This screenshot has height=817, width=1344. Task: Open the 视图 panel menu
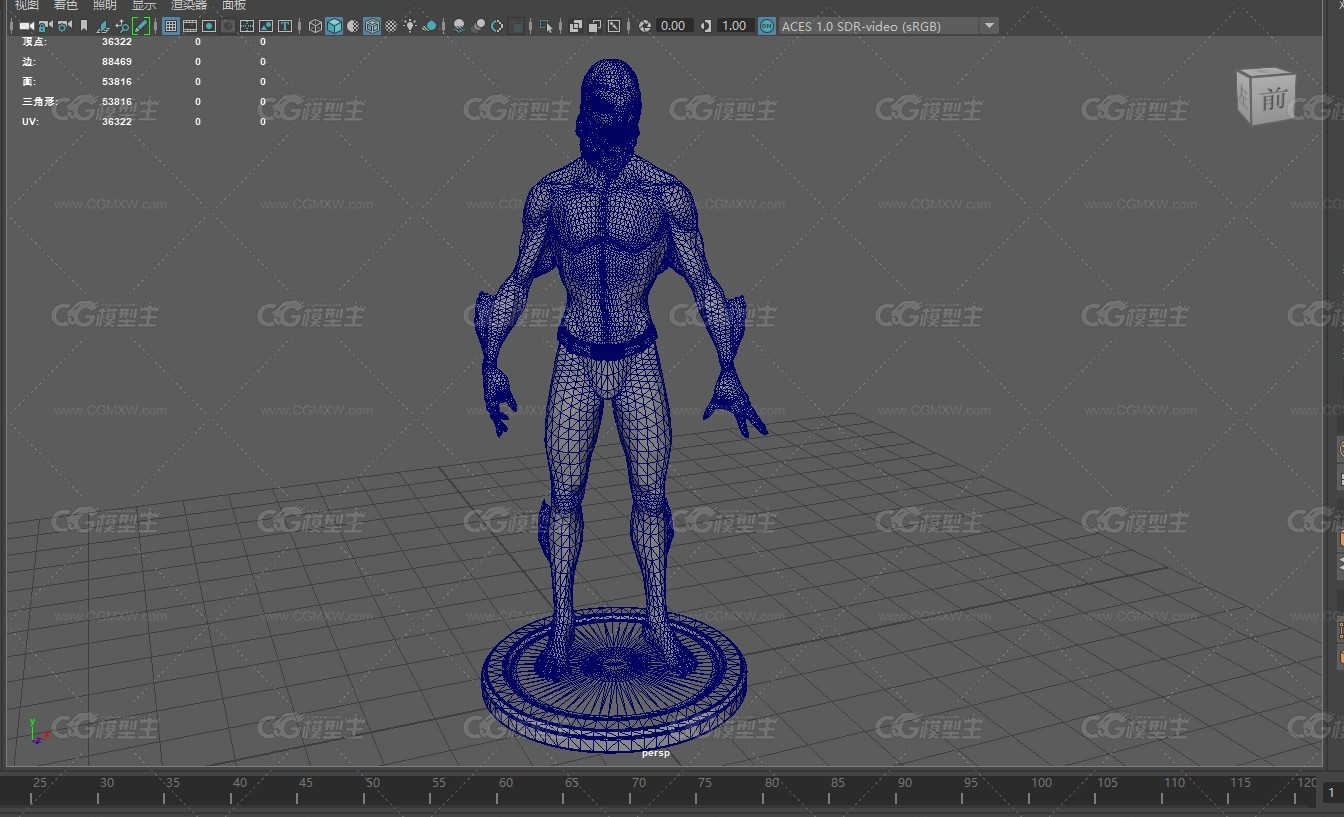tap(26, 5)
